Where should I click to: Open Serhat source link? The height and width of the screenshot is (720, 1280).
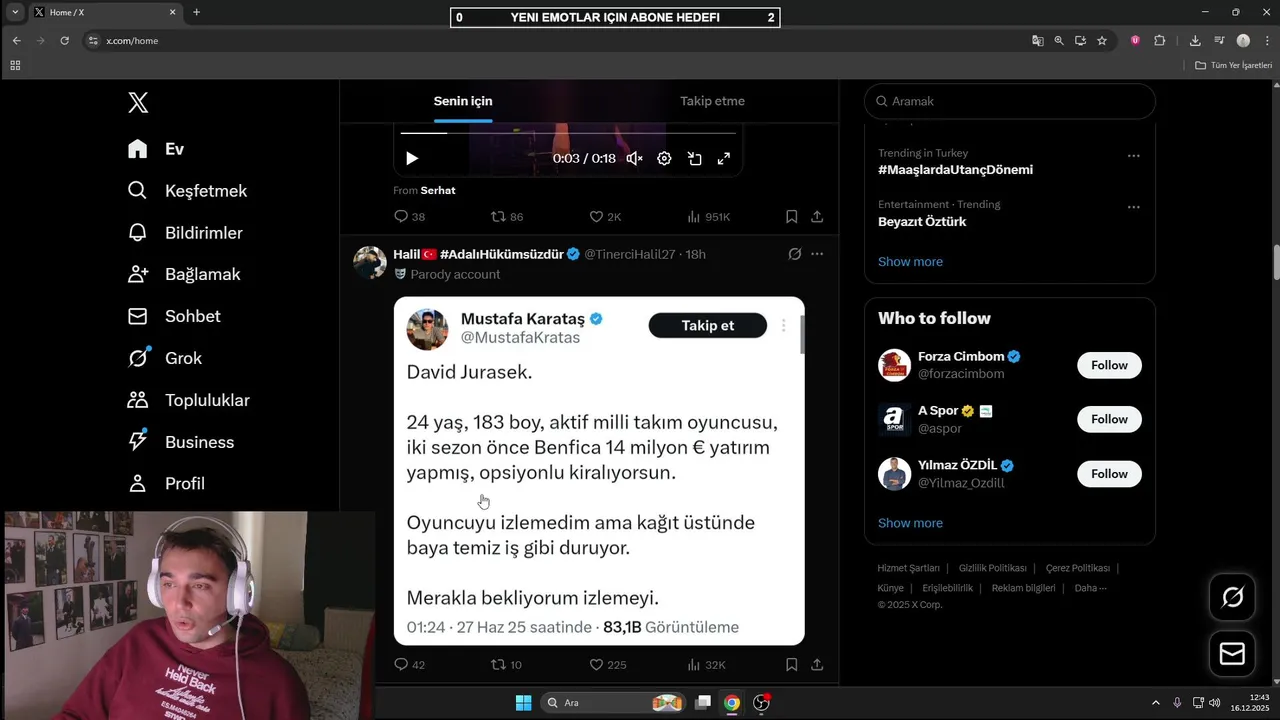click(x=438, y=190)
